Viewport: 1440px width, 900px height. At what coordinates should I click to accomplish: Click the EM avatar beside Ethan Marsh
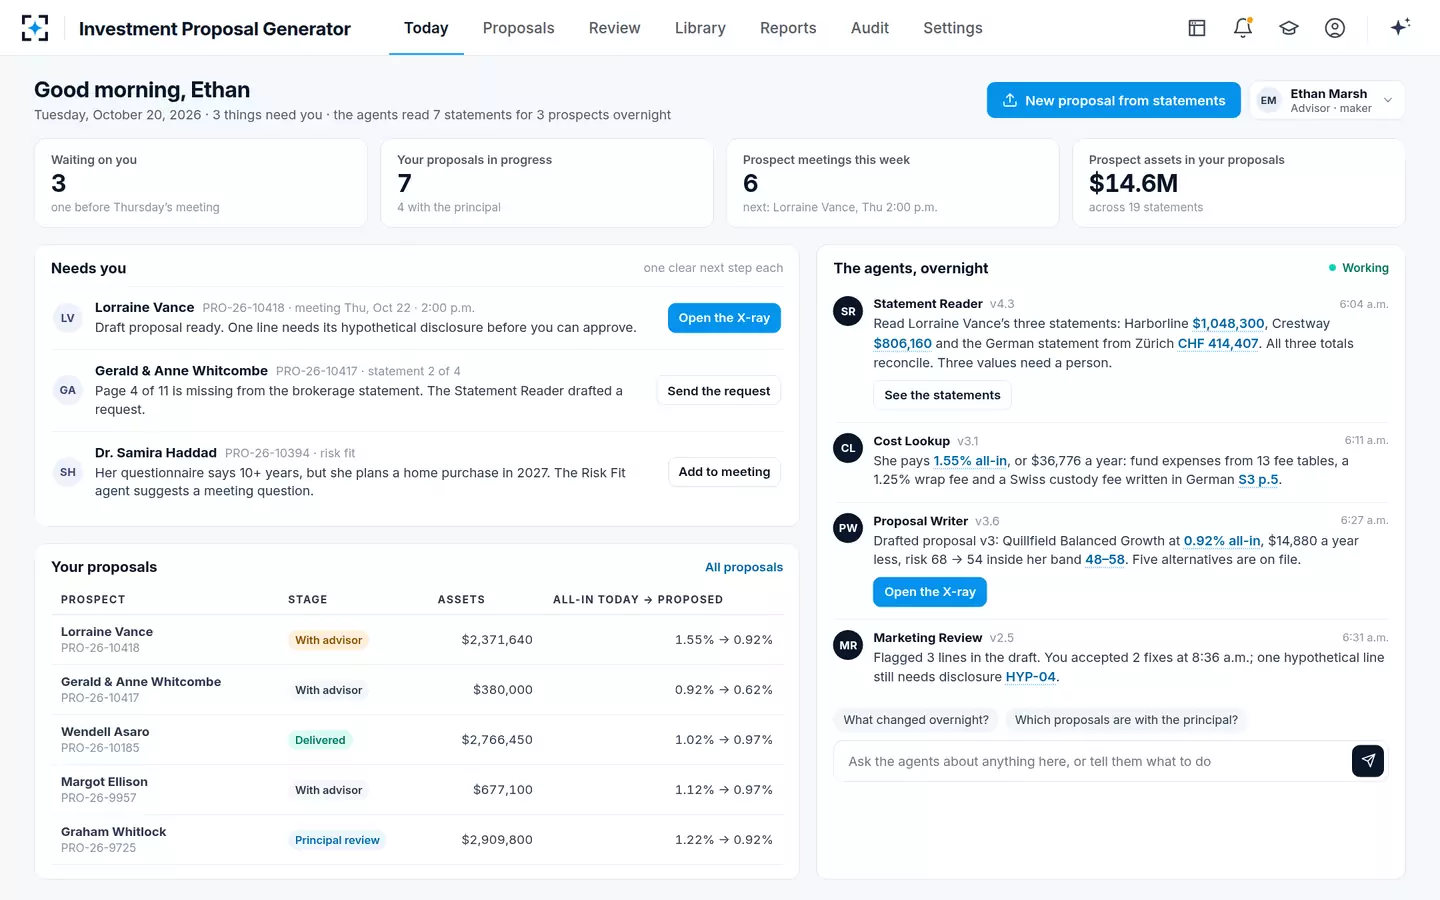[x=1269, y=100]
